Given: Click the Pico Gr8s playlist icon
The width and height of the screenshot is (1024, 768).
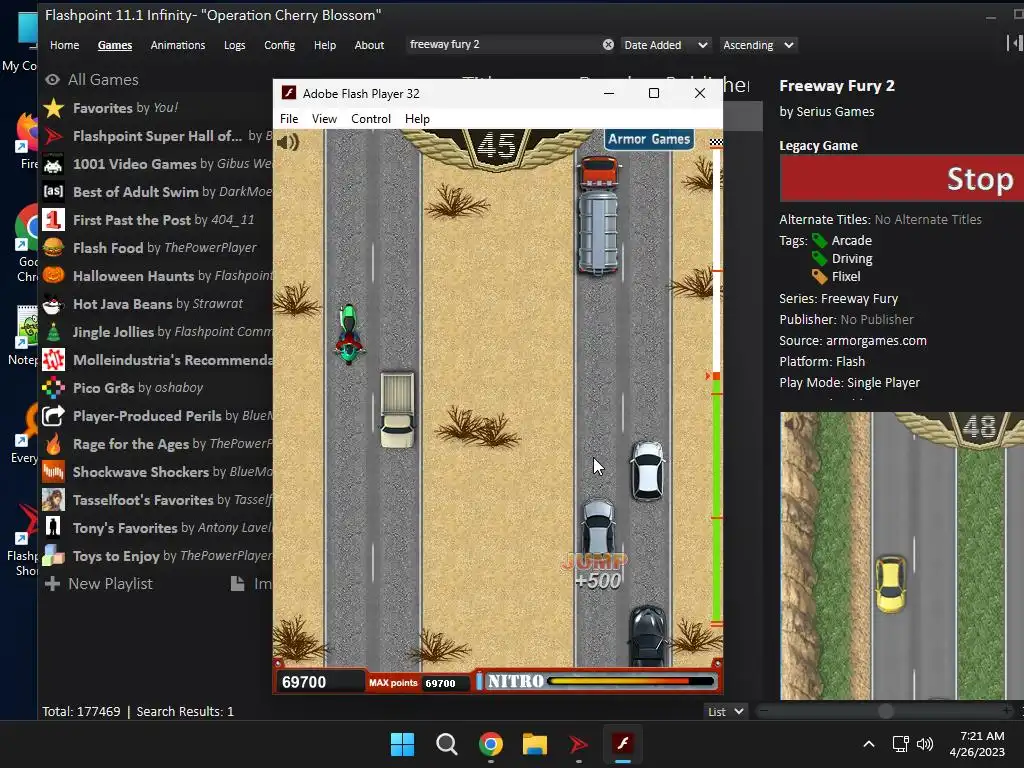Looking at the screenshot, I should [x=54, y=388].
